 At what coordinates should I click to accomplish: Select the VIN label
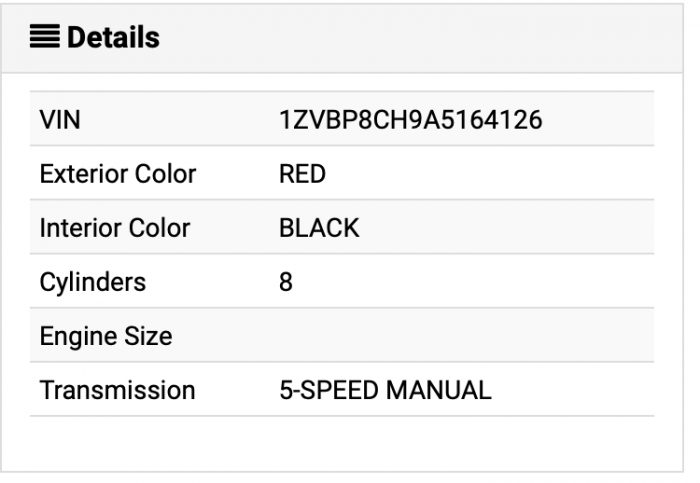pos(59,121)
